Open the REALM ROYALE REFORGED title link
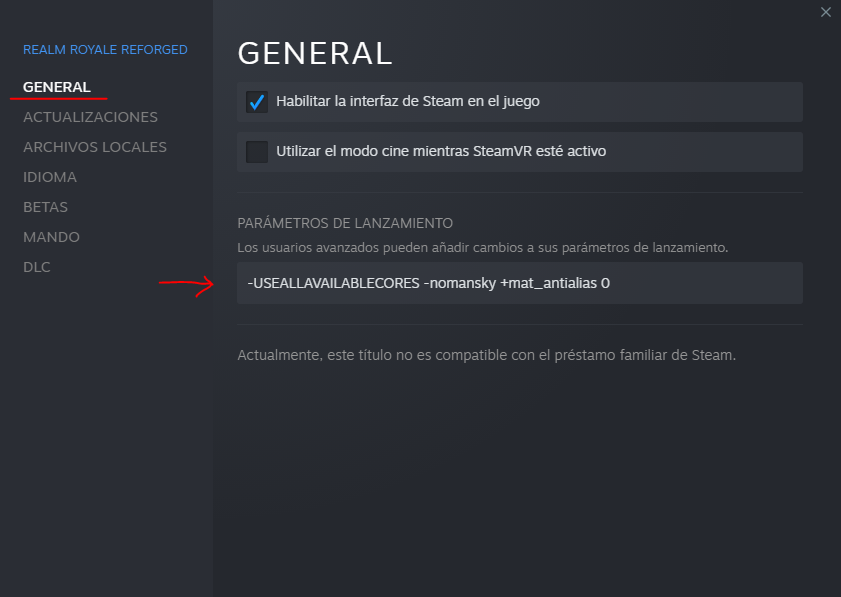This screenshot has width=841, height=597. [105, 49]
